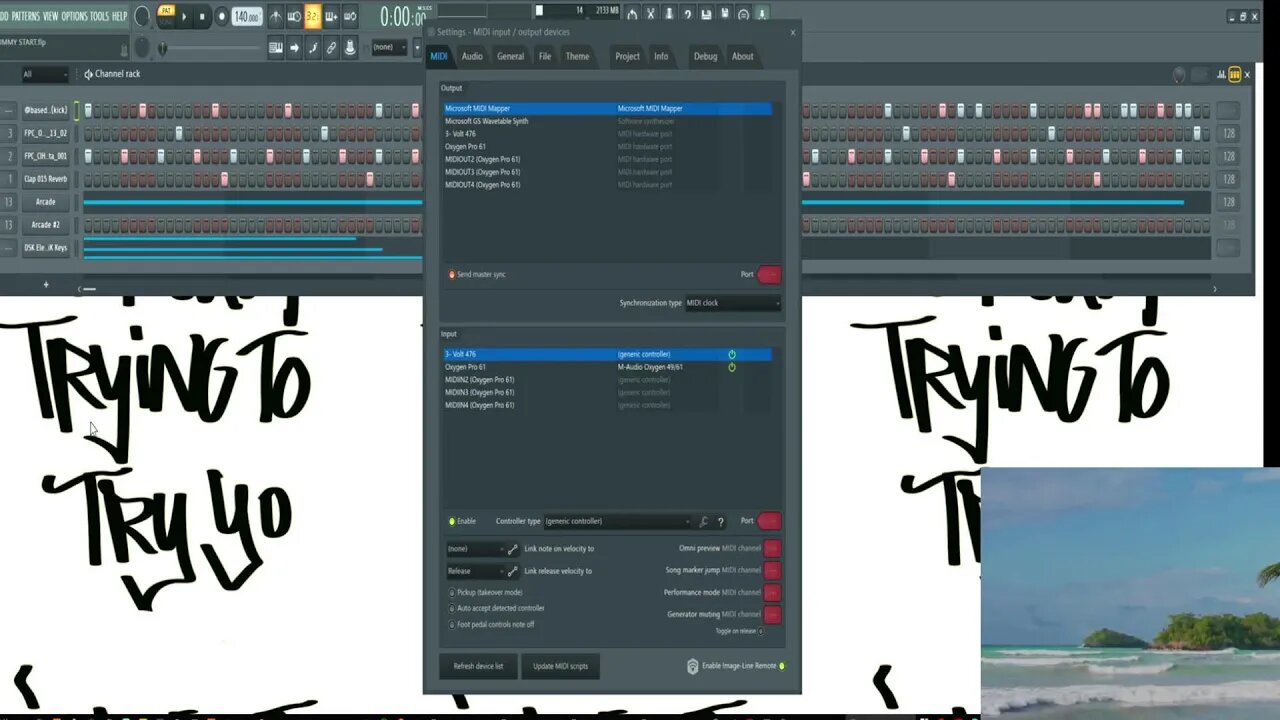
Task: Open the Debug settings tab
Action: click(705, 56)
